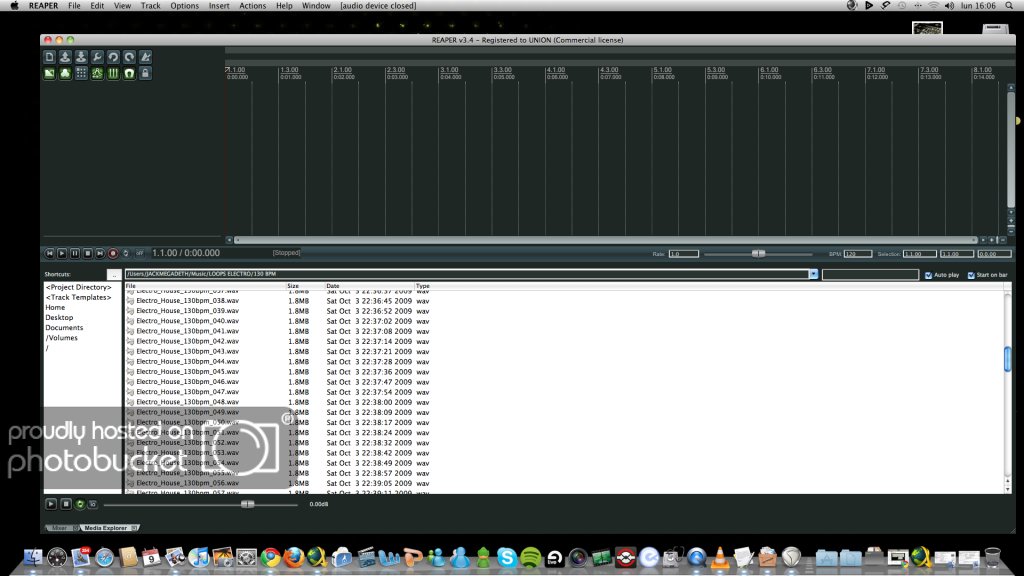
Task: Open the Options menu
Action: click(184, 5)
